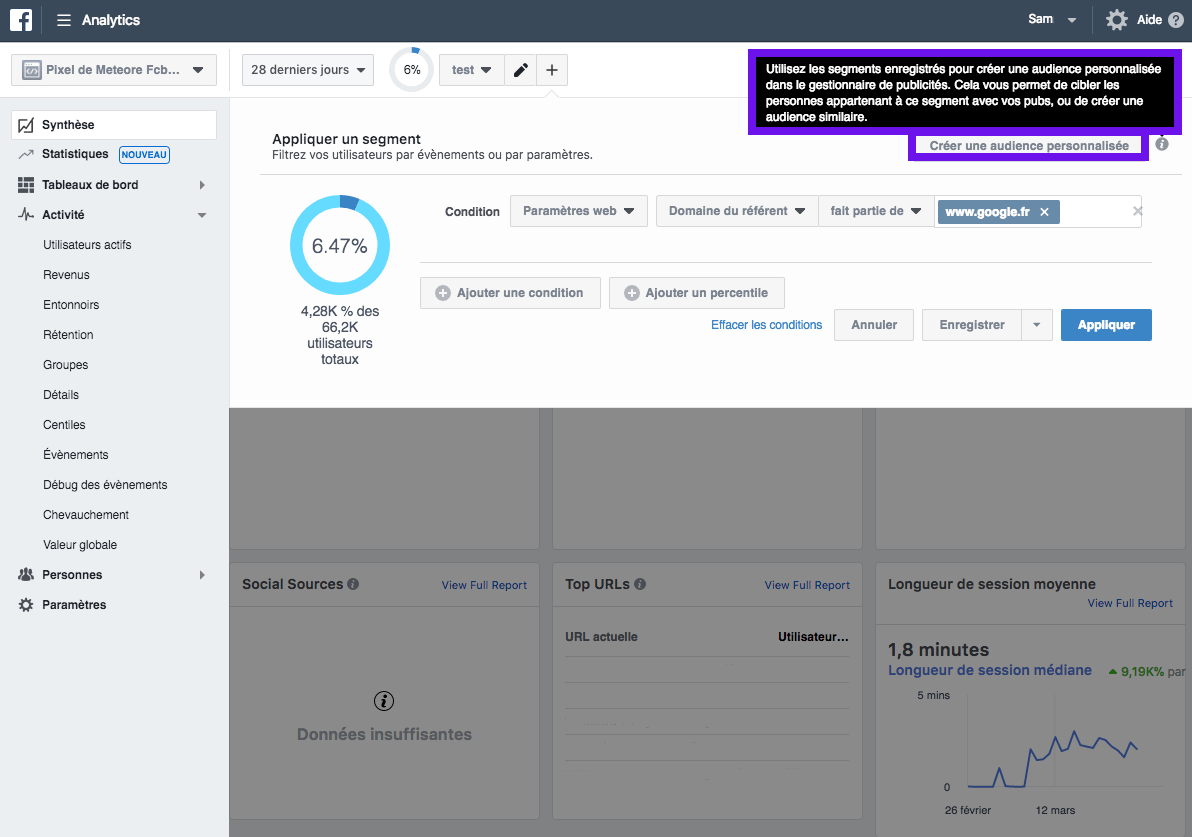This screenshot has height=837, width=1192.
Task: Expand the Personnes submenu arrow
Action: (202, 575)
